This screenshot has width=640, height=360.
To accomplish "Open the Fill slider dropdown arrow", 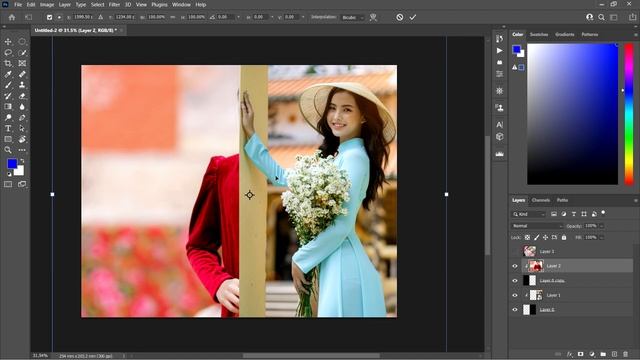I will tap(602, 237).
